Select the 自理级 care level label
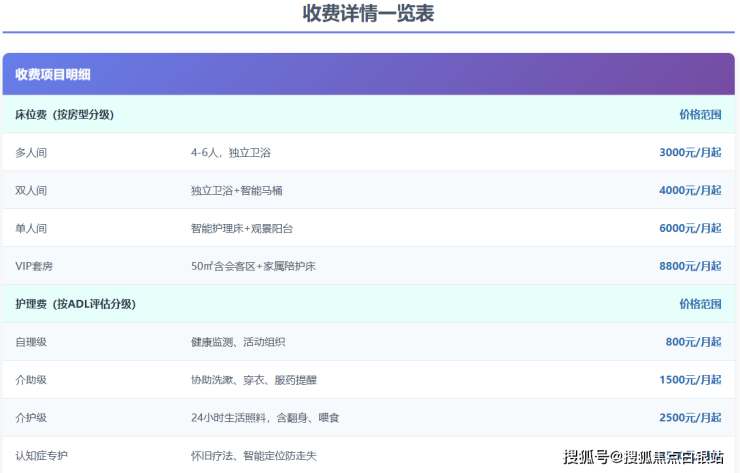740x473 pixels. click(31, 342)
